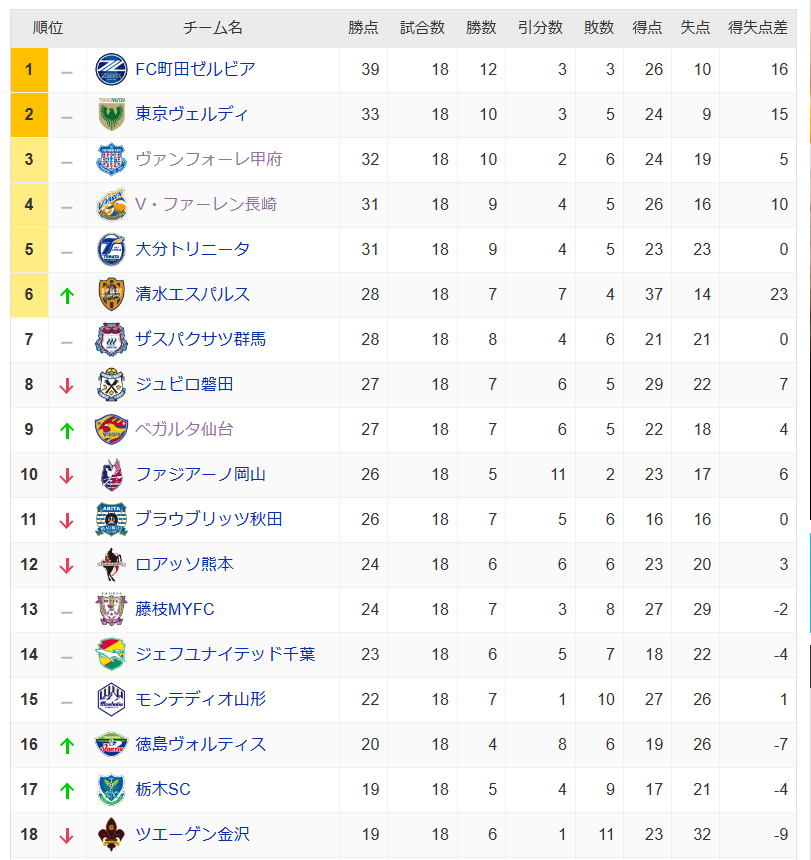811x860 pixels.
Task: Click the 徳島ヴォルティス team logo
Action: click(111, 744)
